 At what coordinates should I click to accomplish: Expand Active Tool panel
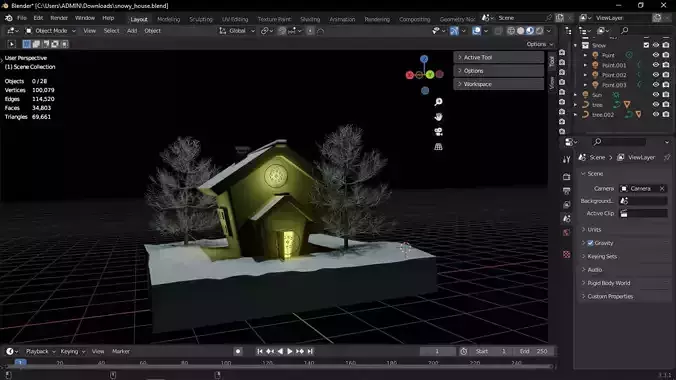coord(498,57)
